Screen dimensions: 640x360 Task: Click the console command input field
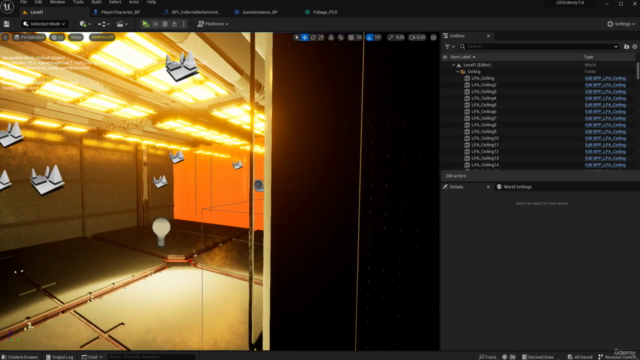click(x=151, y=357)
